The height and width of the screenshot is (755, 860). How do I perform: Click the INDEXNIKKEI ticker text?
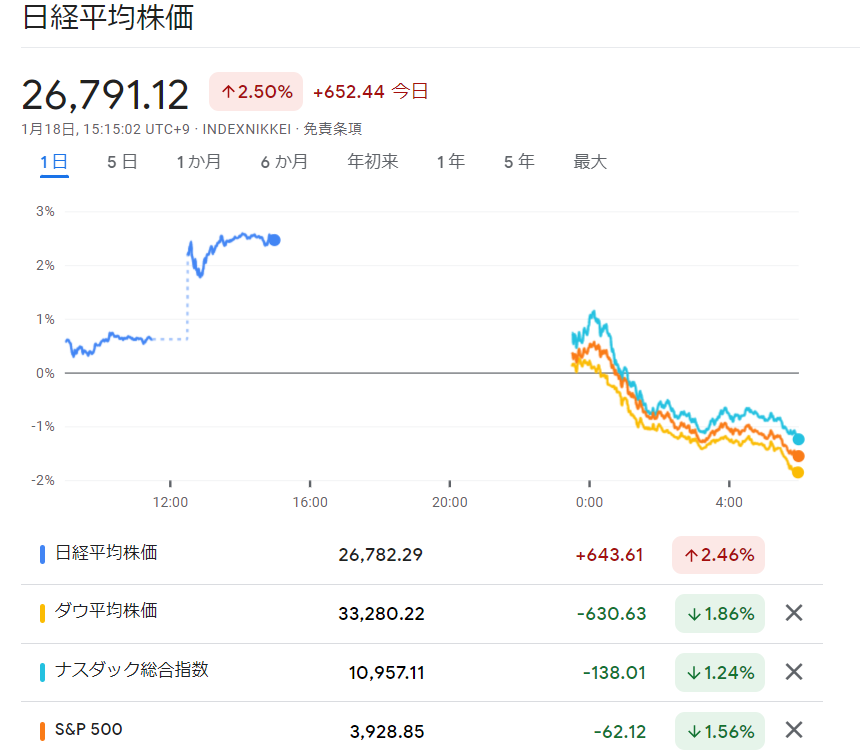click(247, 129)
